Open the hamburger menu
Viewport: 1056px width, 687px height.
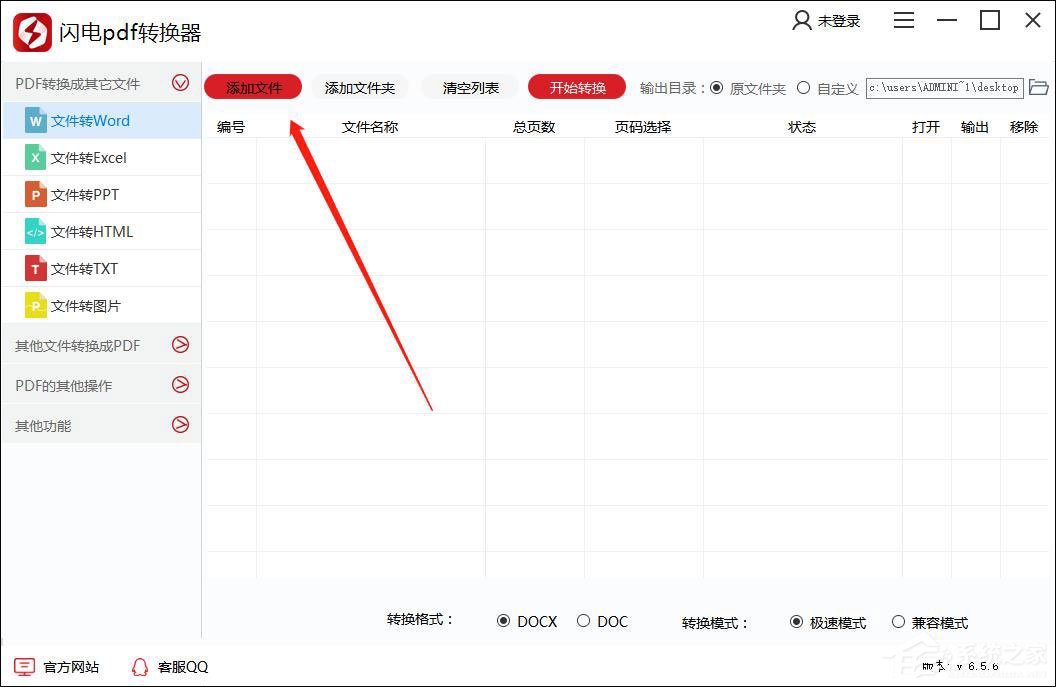[903, 19]
